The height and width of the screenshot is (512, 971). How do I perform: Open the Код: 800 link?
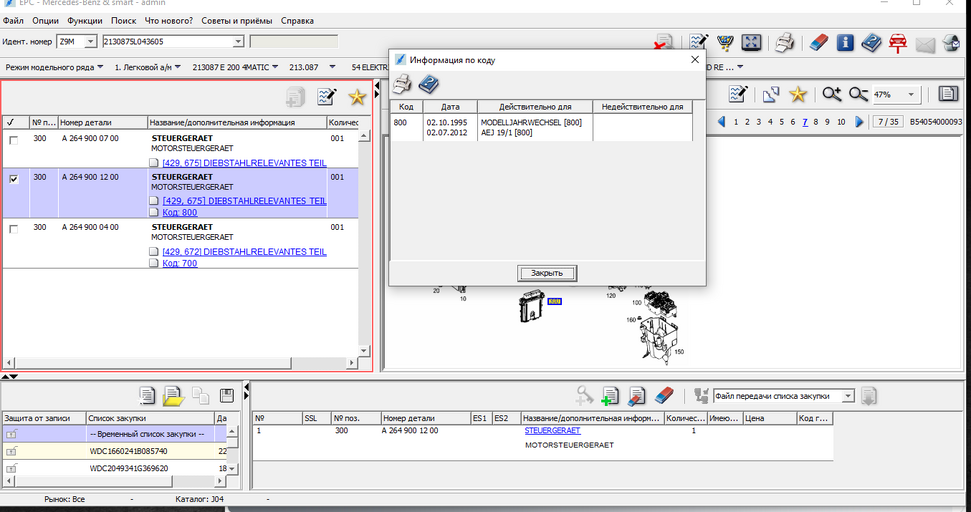pyautogui.click(x=180, y=212)
